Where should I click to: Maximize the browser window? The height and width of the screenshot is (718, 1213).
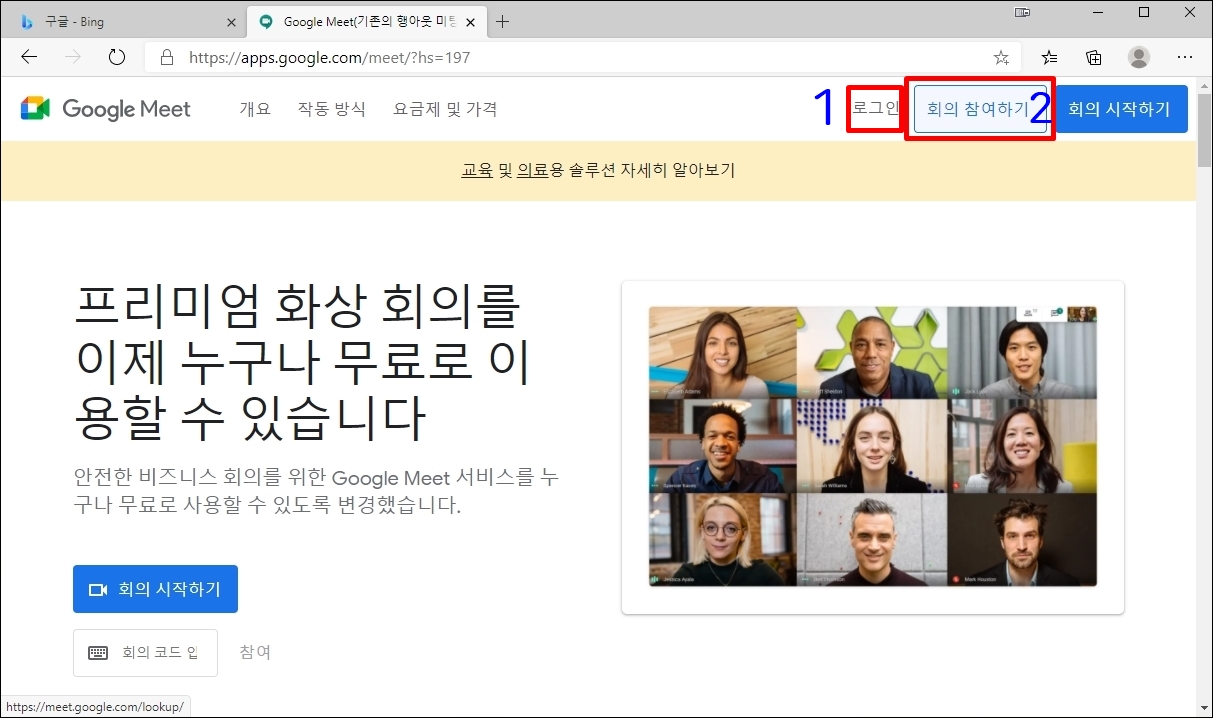1144,12
